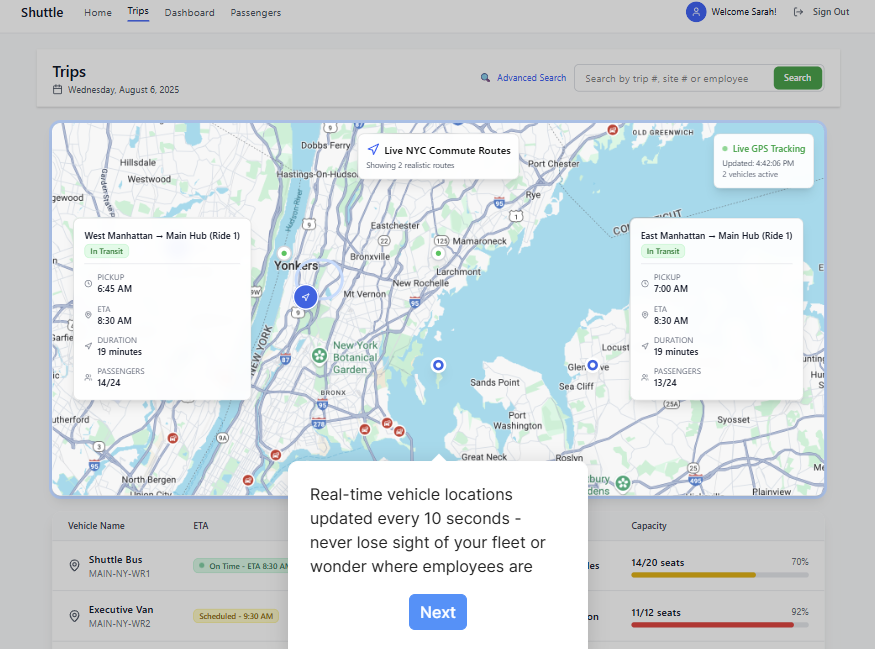Click the ETA pin icon on the East Manhattan card
Image resolution: width=875 pixels, height=649 pixels.
645,315
